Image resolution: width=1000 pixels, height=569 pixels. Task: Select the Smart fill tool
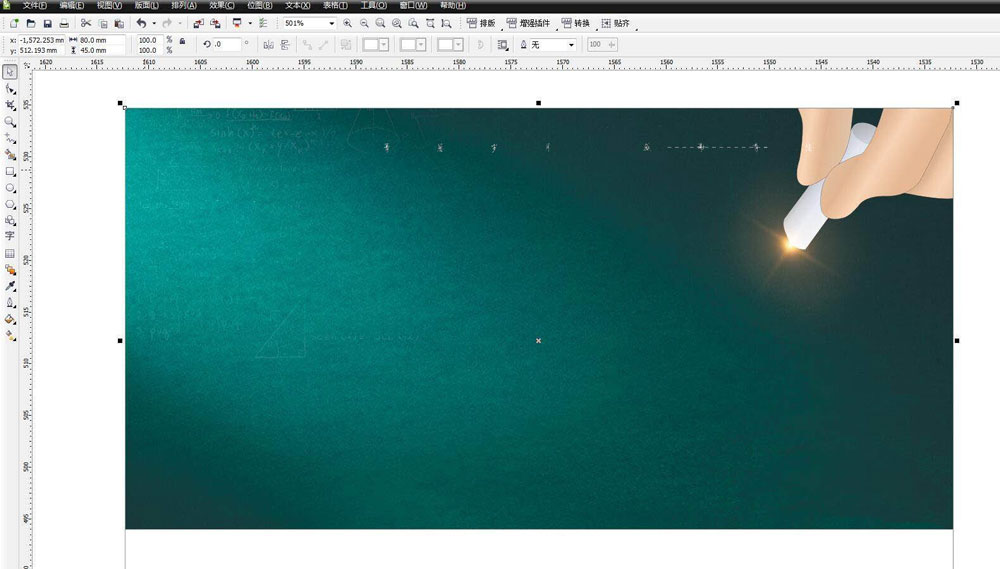tap(10, 154)
